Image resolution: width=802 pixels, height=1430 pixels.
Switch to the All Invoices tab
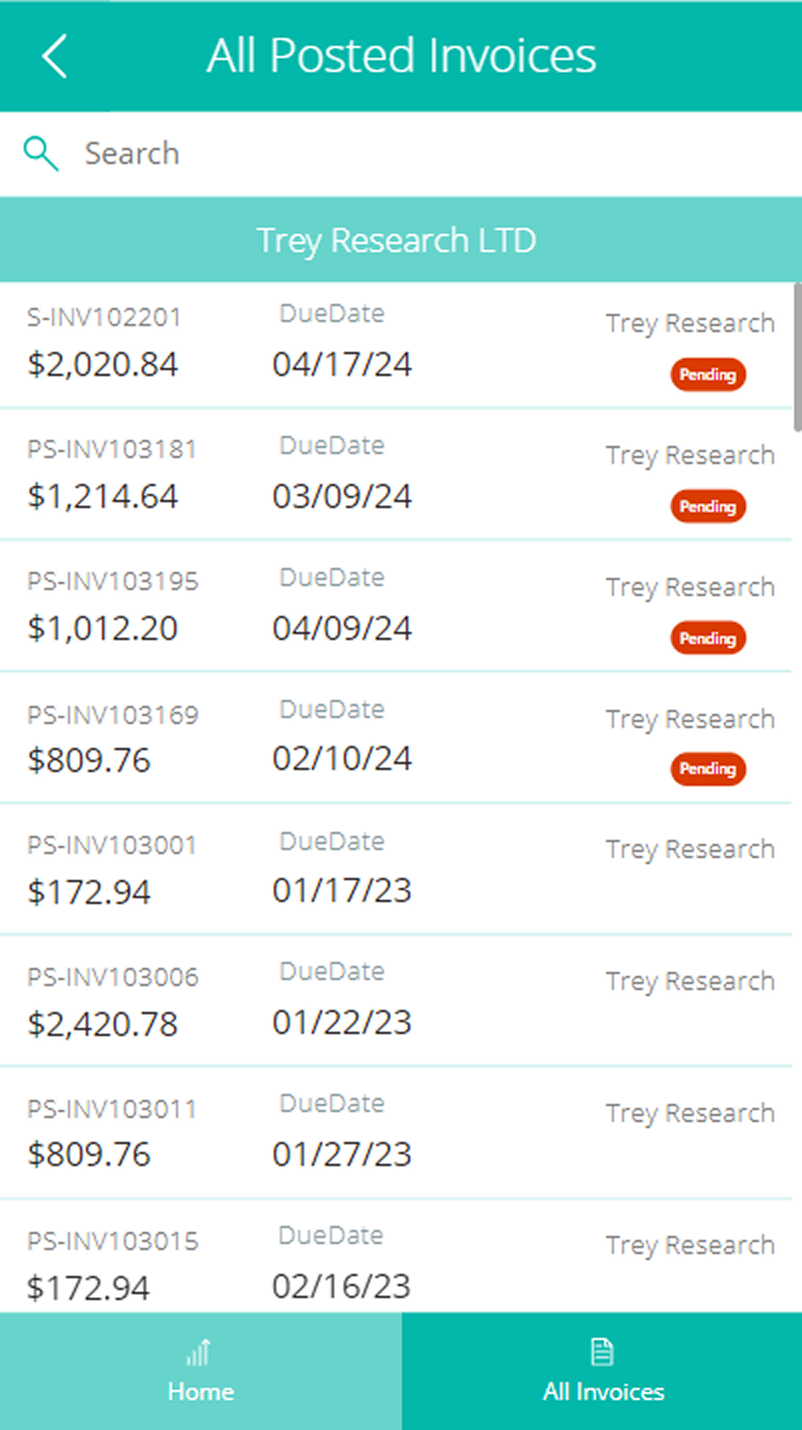(x=602, y=1372)
